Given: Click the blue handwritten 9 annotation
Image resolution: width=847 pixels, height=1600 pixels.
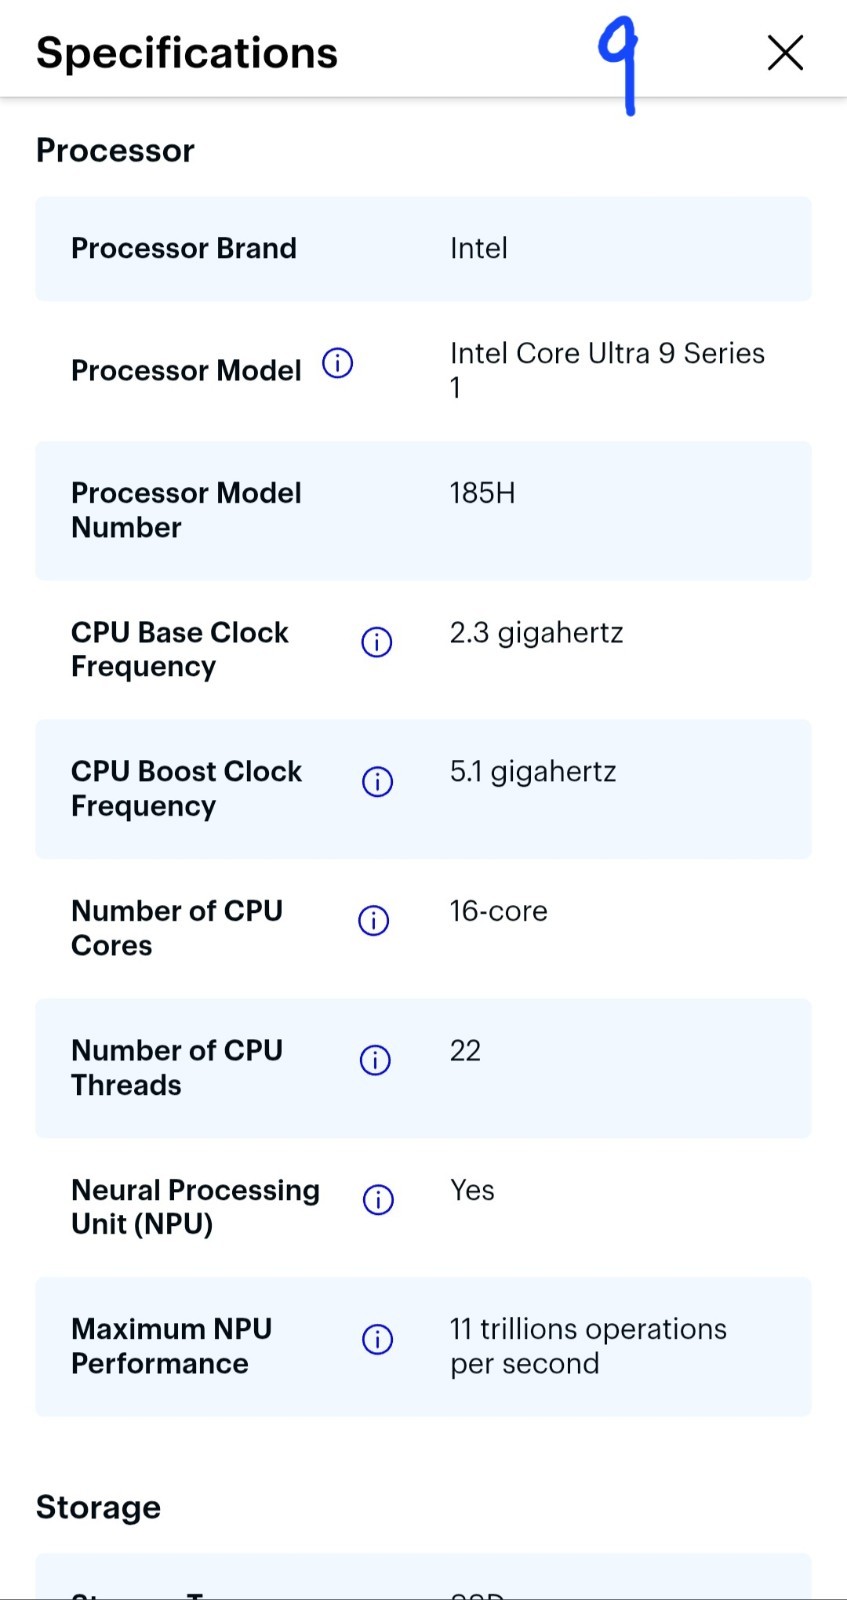Looking at the screenshot, I should click(x=618, y=67).
